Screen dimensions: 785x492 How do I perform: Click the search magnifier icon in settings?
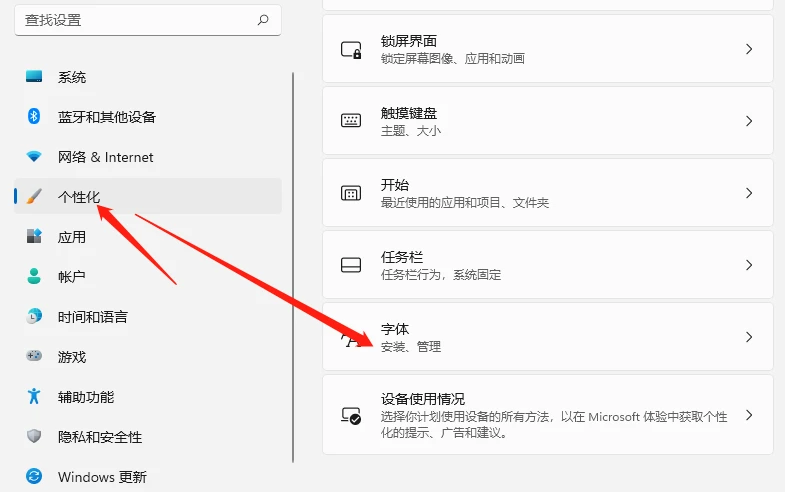point(263,19)
